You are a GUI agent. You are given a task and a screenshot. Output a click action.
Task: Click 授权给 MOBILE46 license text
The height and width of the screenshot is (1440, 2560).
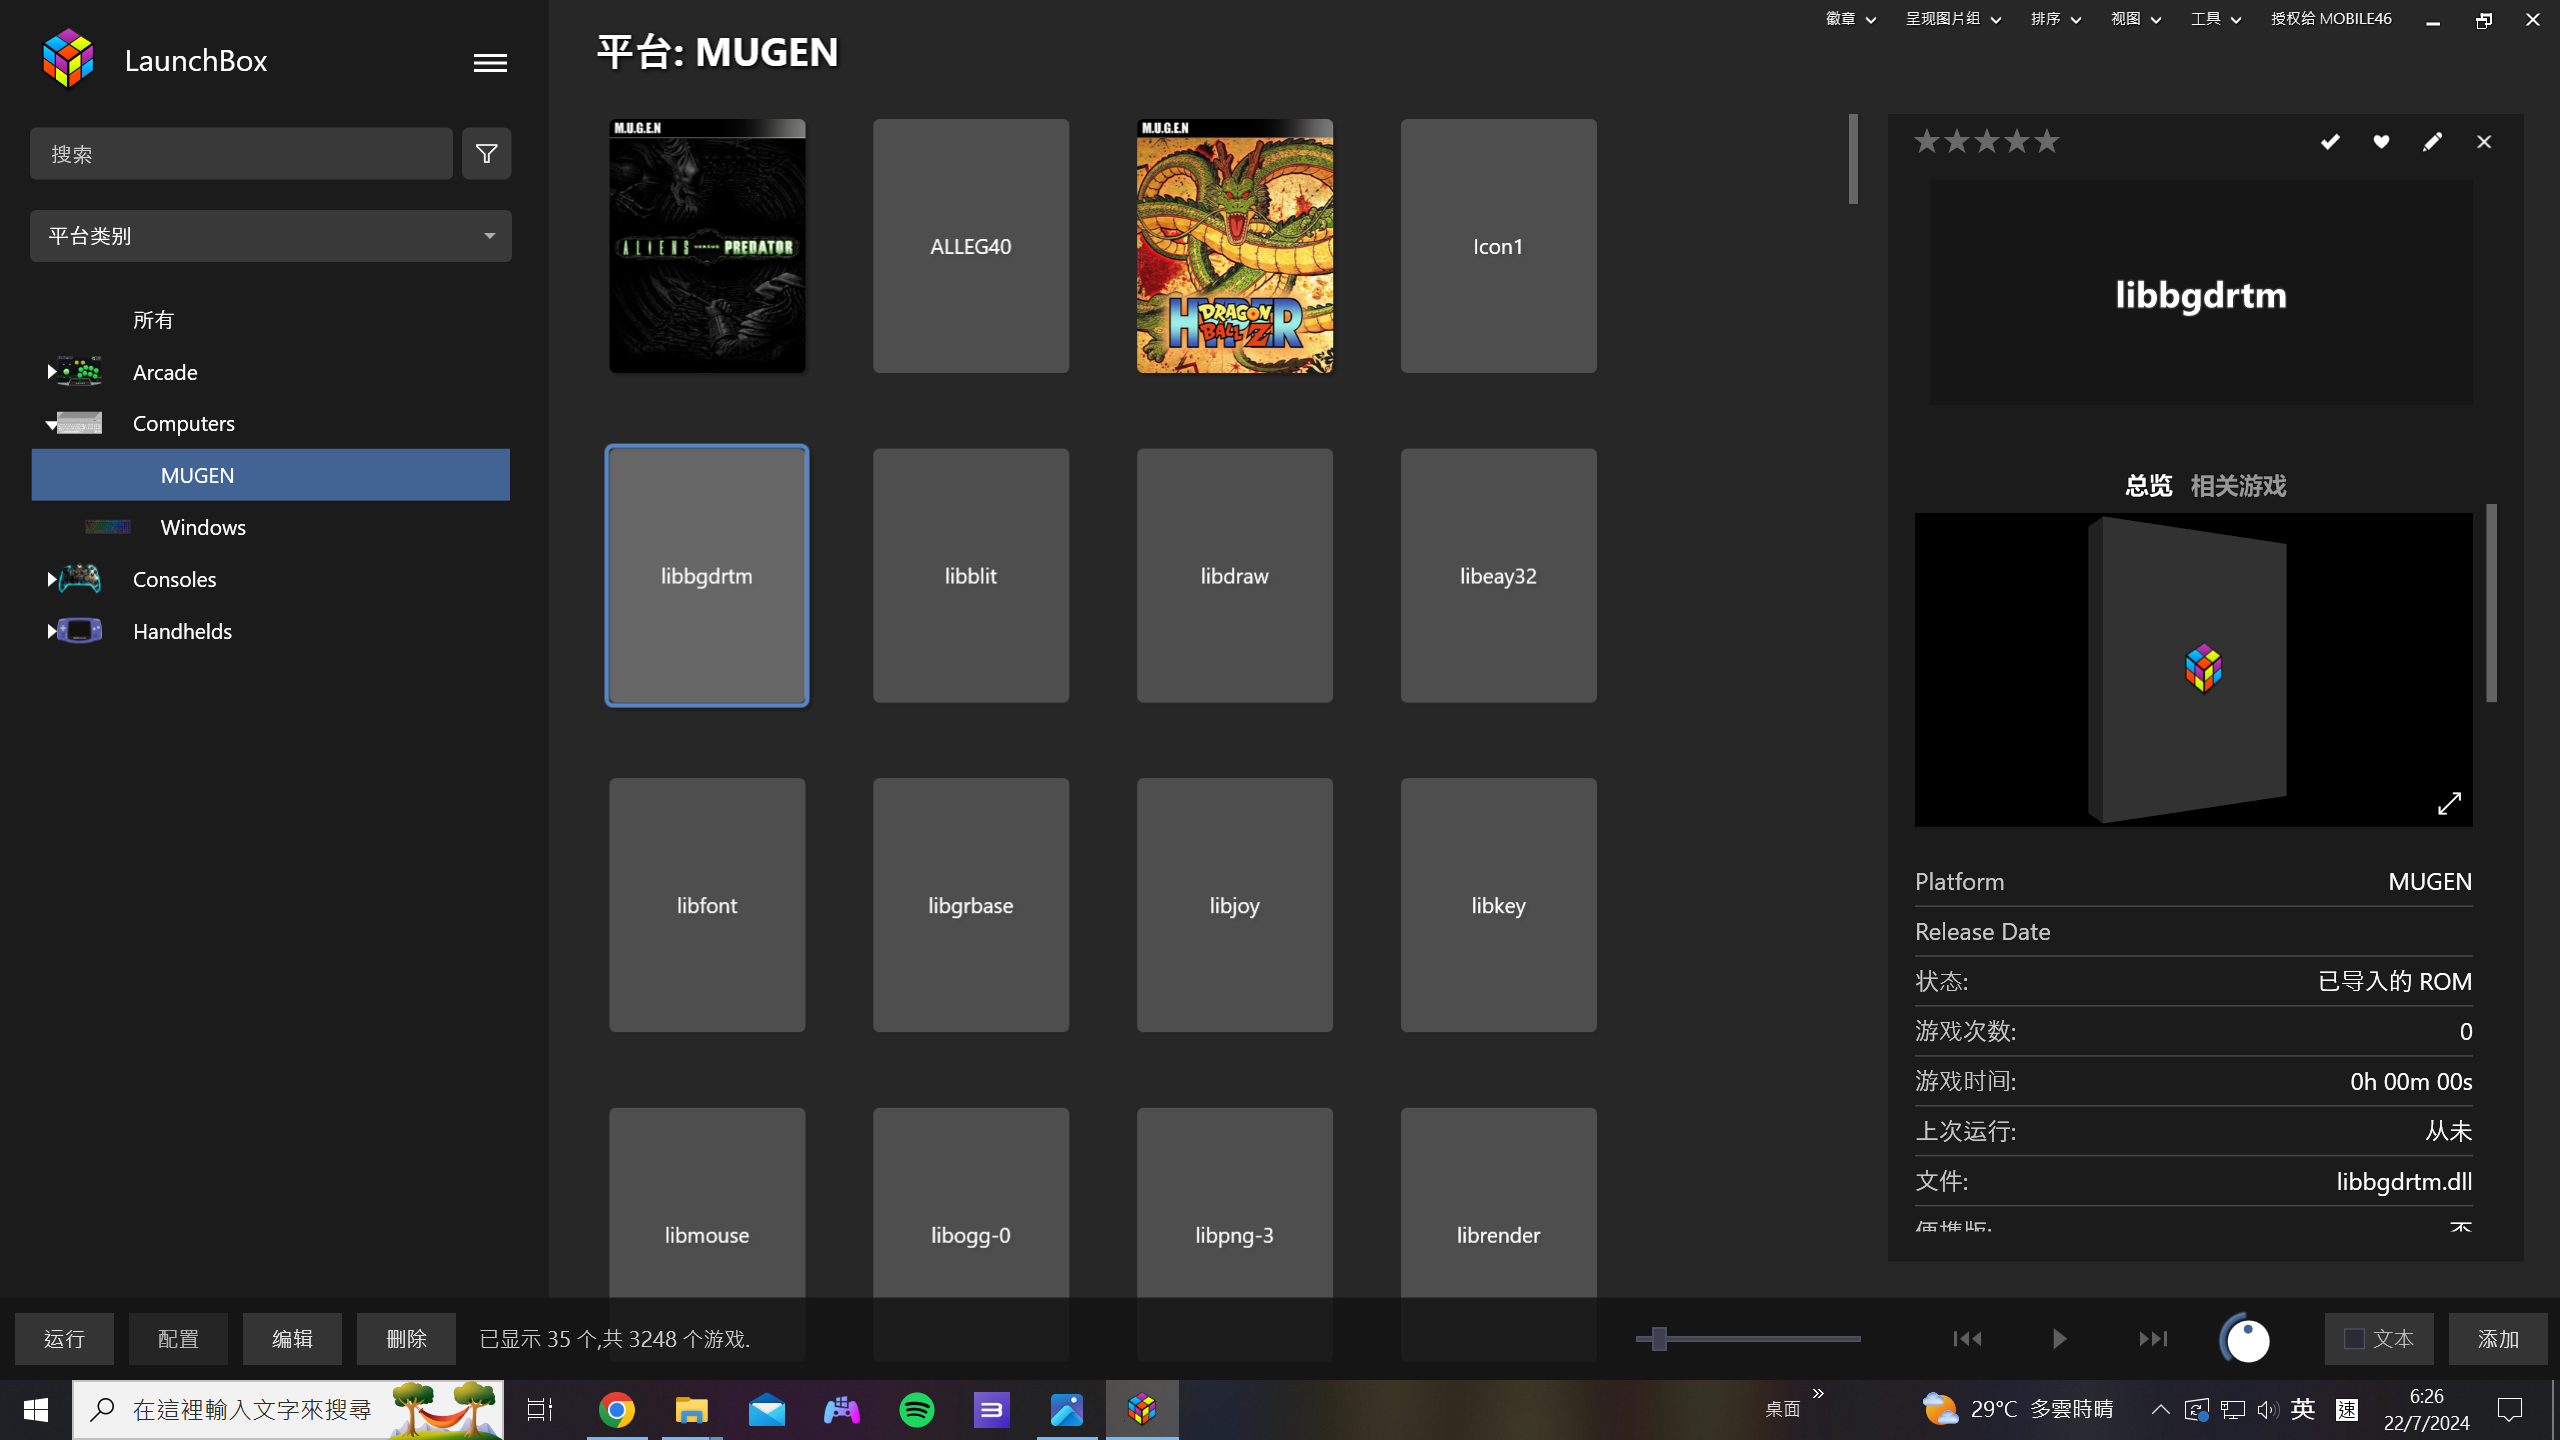pyautogui.click(x=2331, y=19)
